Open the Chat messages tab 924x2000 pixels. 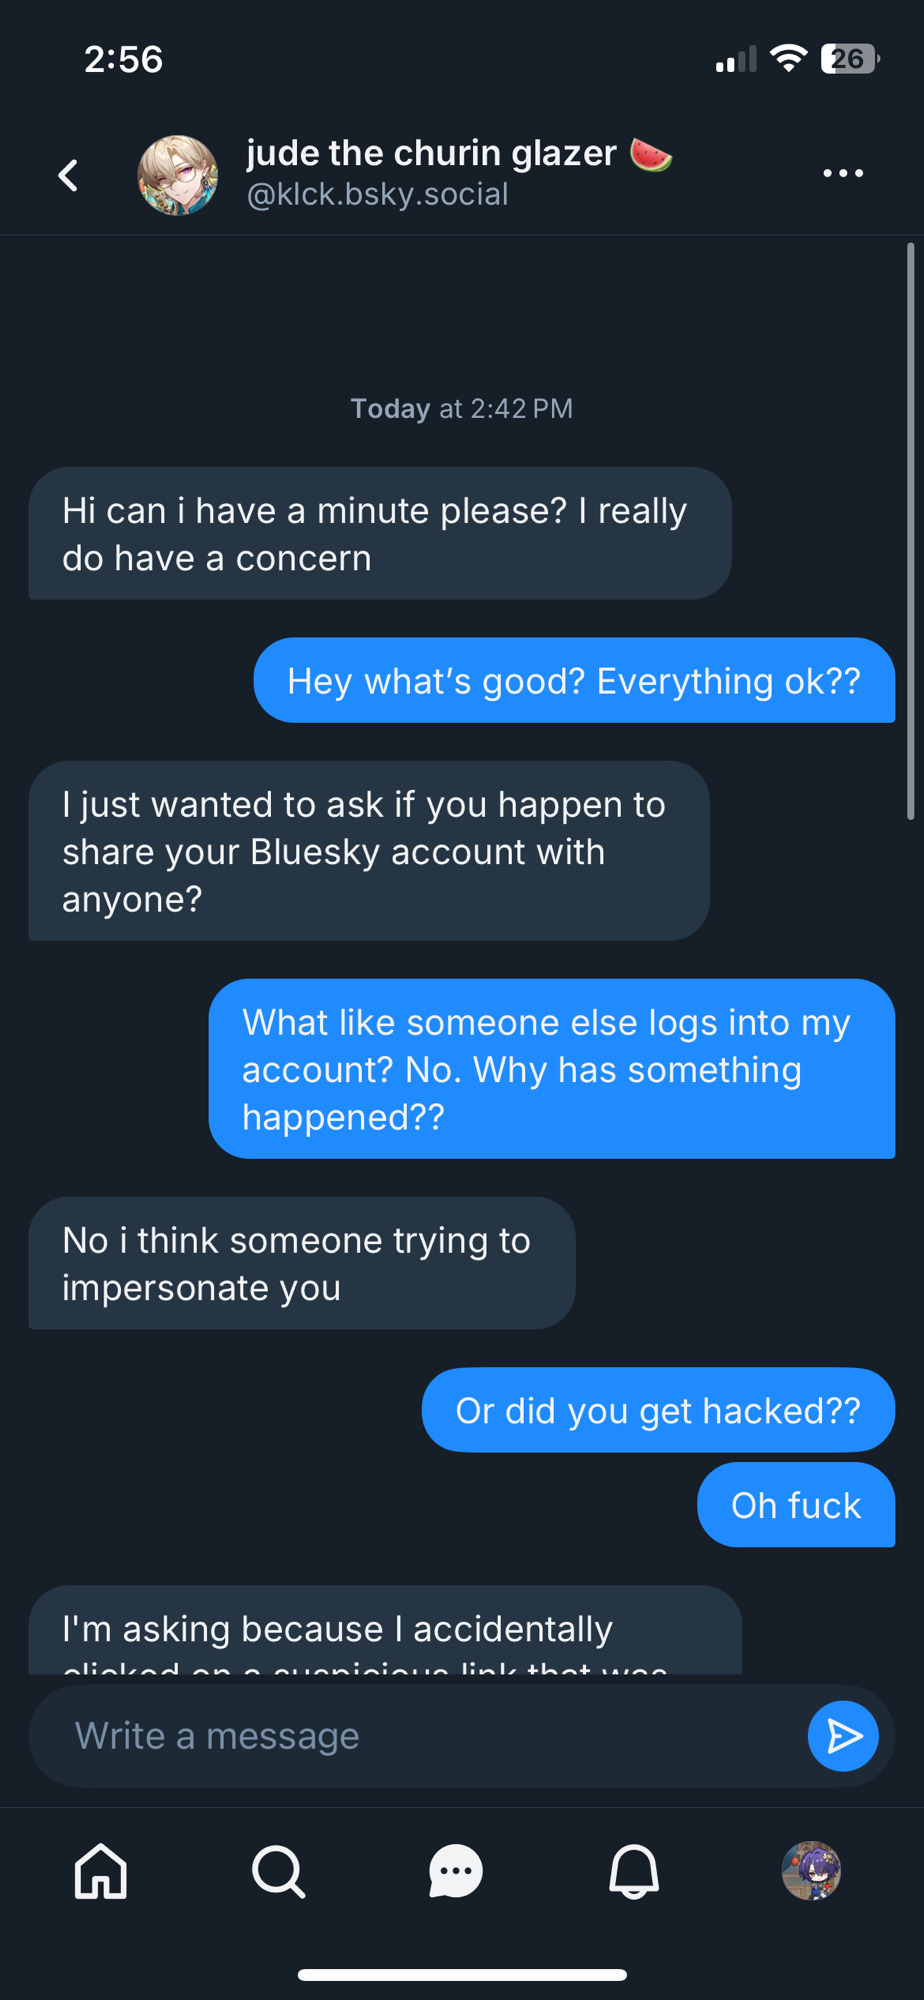point(456,1871)
